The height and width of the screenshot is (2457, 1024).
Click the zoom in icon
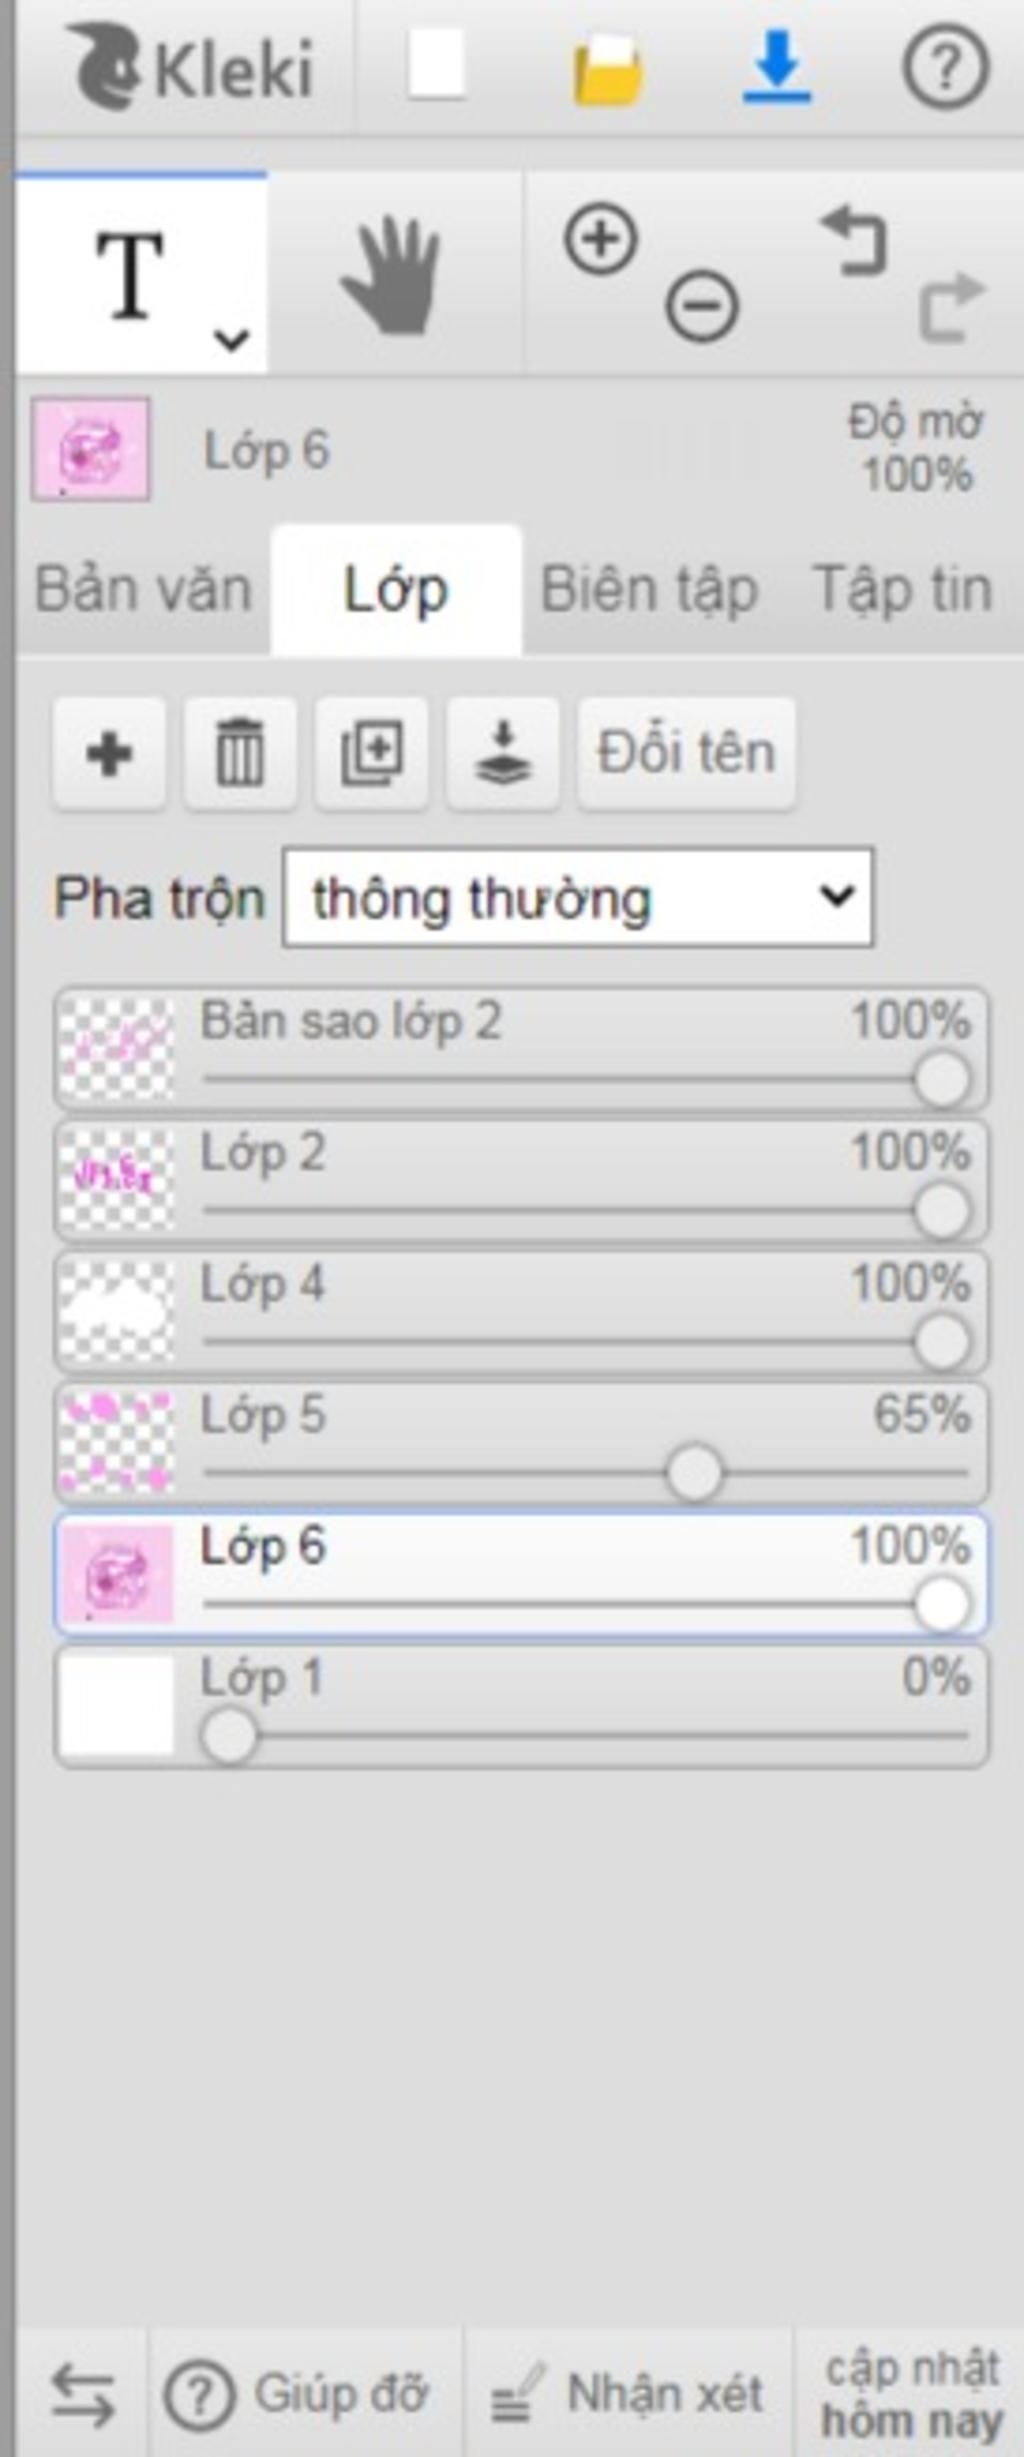600,240
